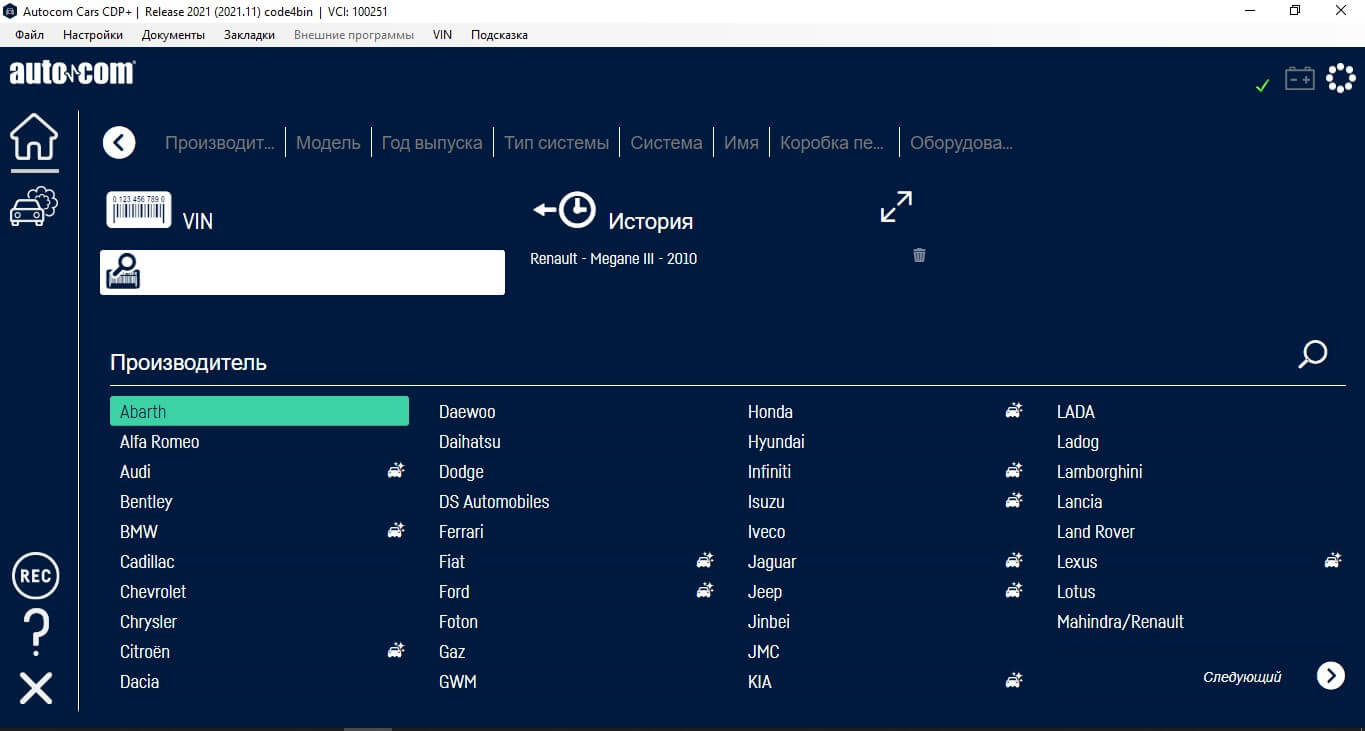Click the green checkmark status icon
This screenshot has height=731, width=1365.
point(1262,86)
